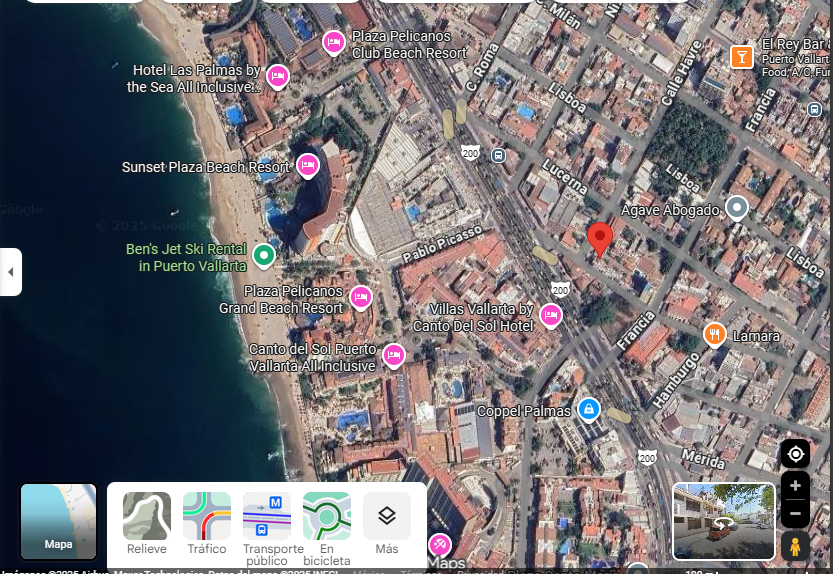Screen dimensions: 833x574
Task: Click the Lamara label text
Action: (x=756, y=336)
